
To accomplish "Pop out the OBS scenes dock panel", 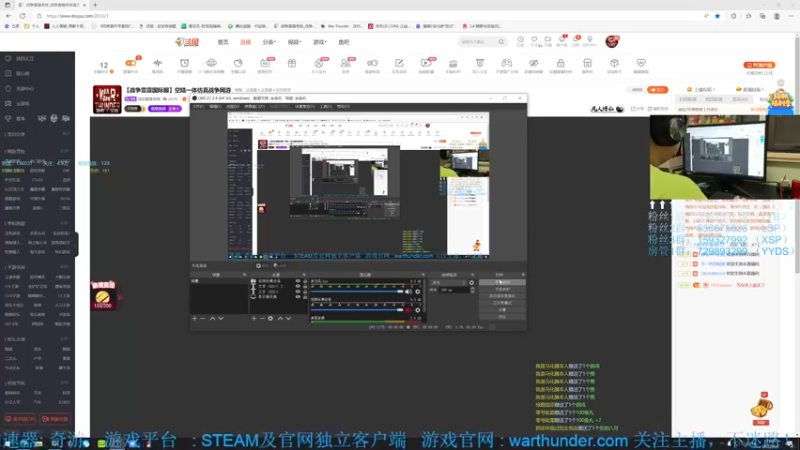I will pos(244,274).
